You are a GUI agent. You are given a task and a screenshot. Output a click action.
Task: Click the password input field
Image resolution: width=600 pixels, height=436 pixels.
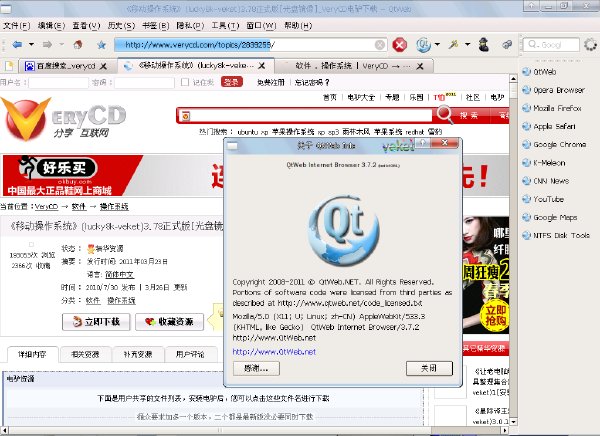144,83
